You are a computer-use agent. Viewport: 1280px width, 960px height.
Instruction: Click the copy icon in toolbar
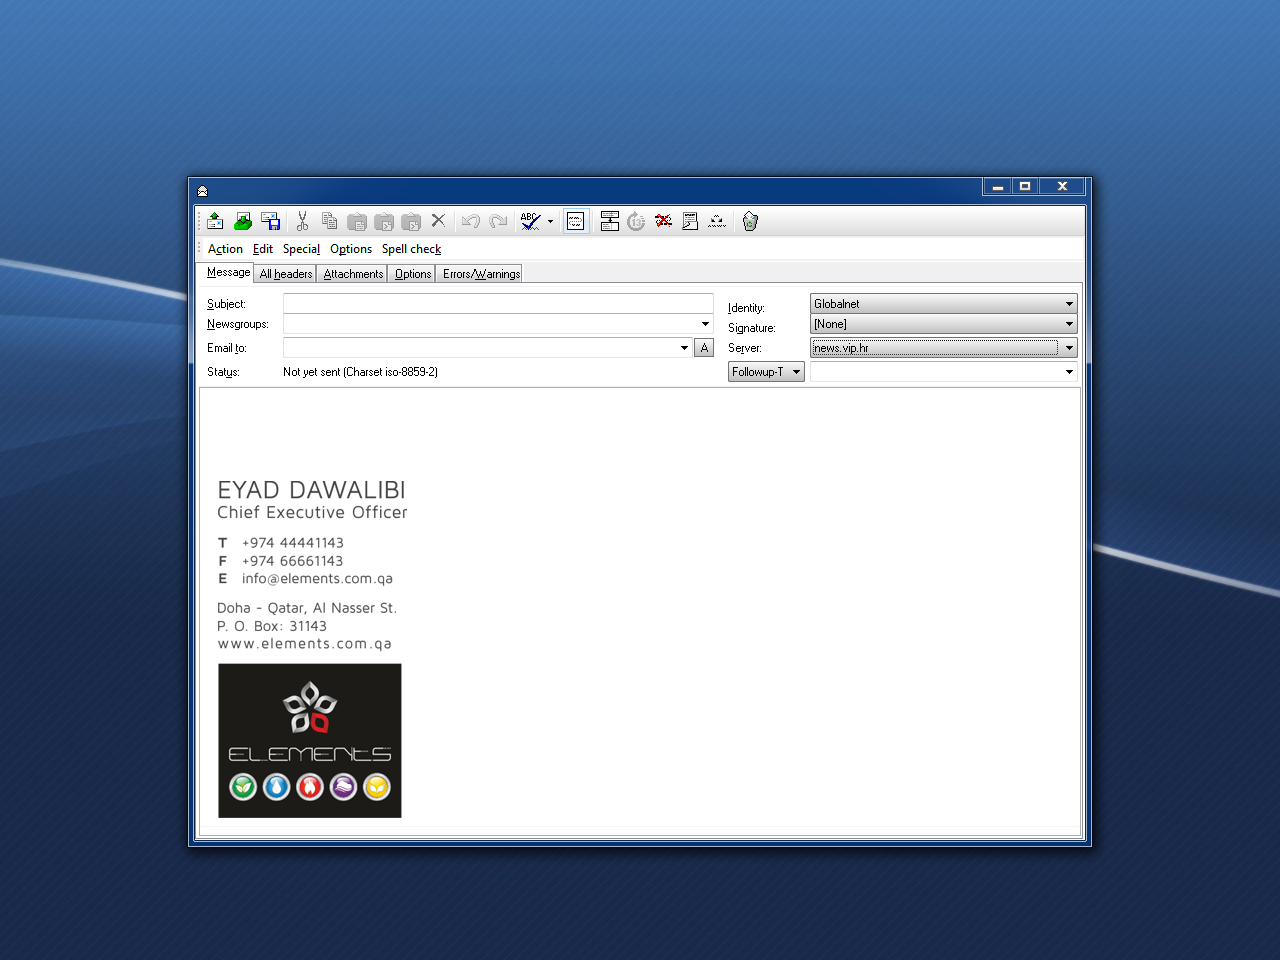[329, 221]
